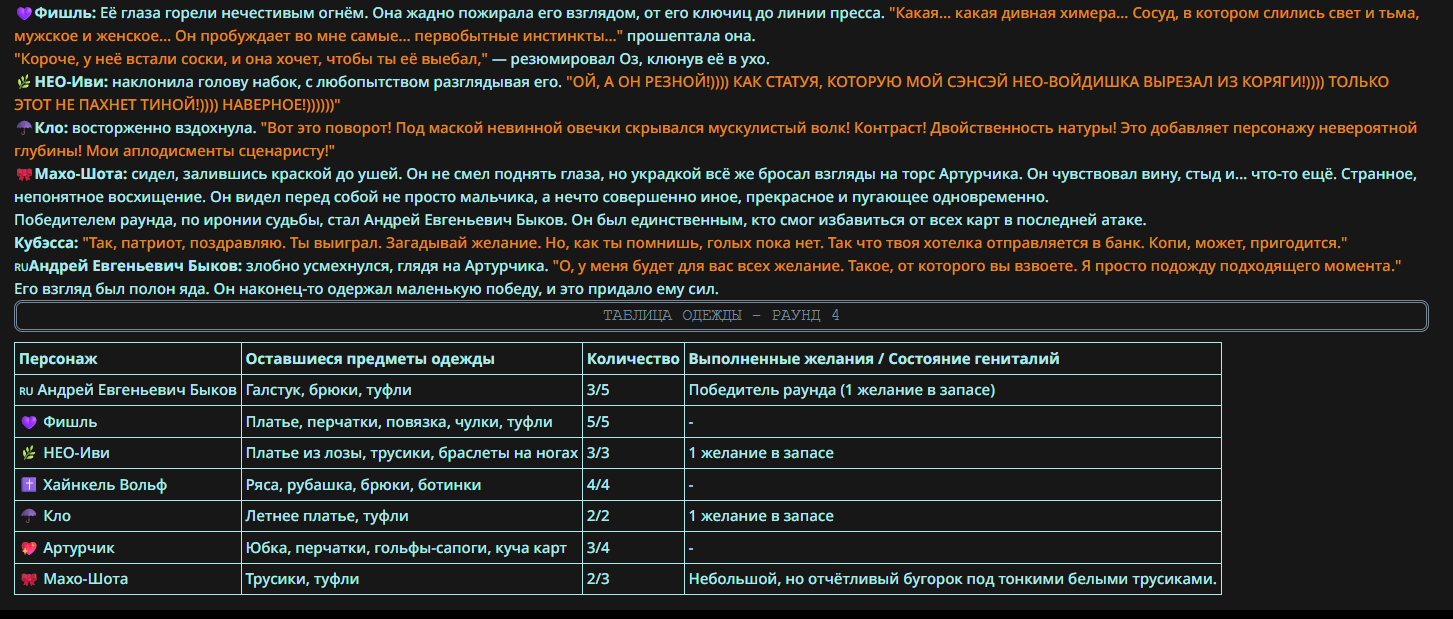Select the 'Кло' name cell in table

click(128, 517)
